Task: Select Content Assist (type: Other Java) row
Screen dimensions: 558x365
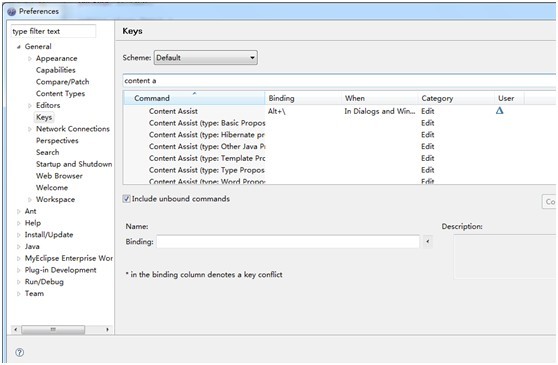Action: click(339, 146)
